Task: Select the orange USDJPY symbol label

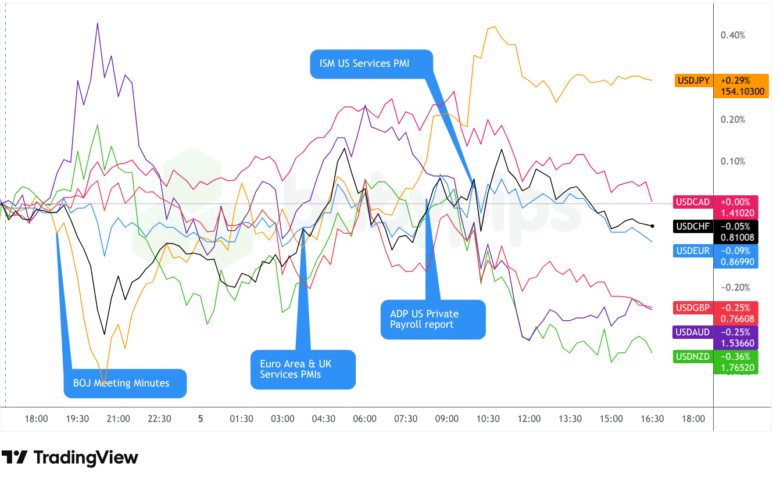Action: pos(693,78)
